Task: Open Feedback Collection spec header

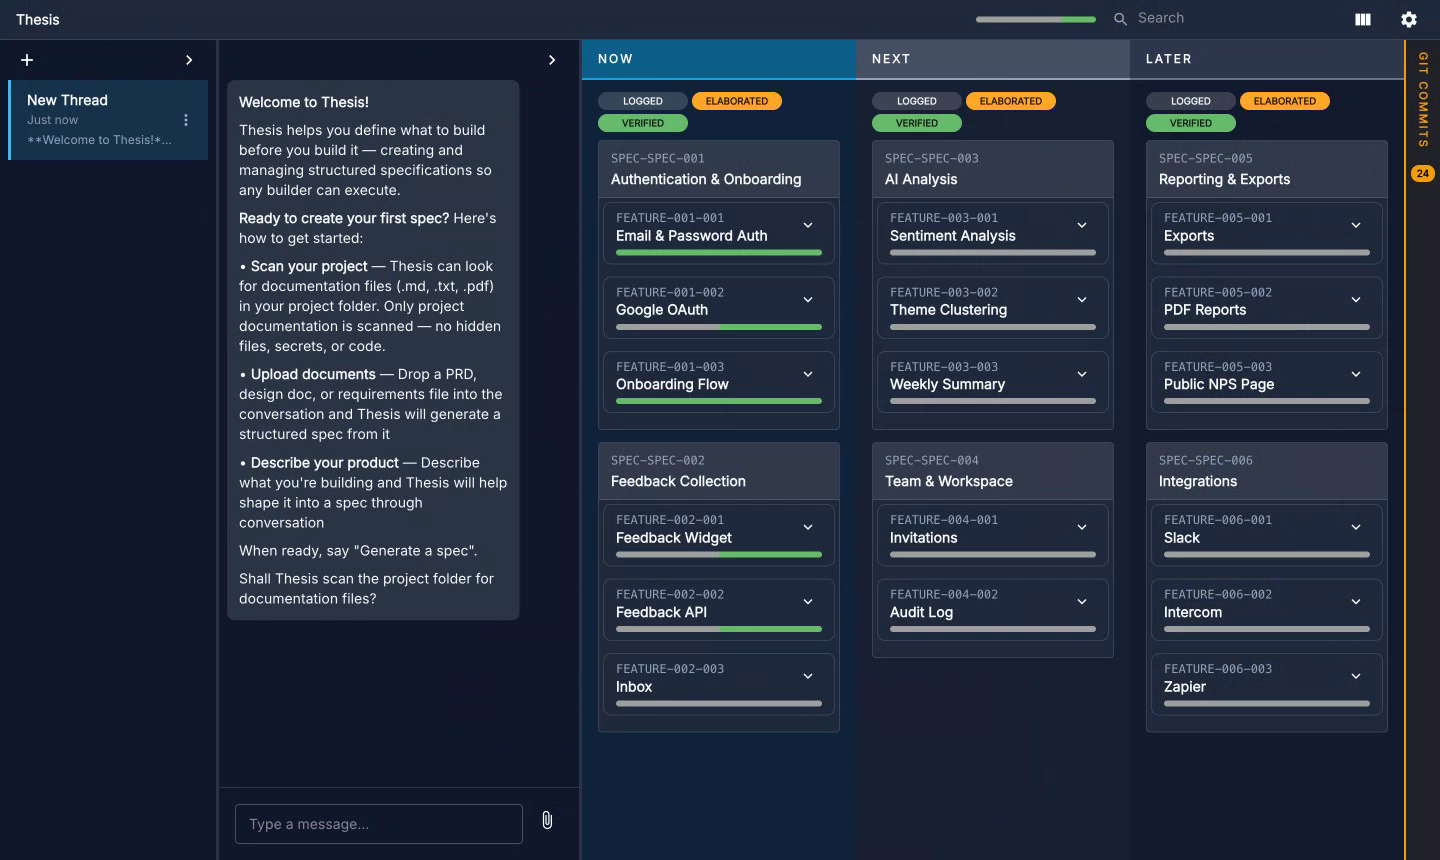Action: click(719, 471)
